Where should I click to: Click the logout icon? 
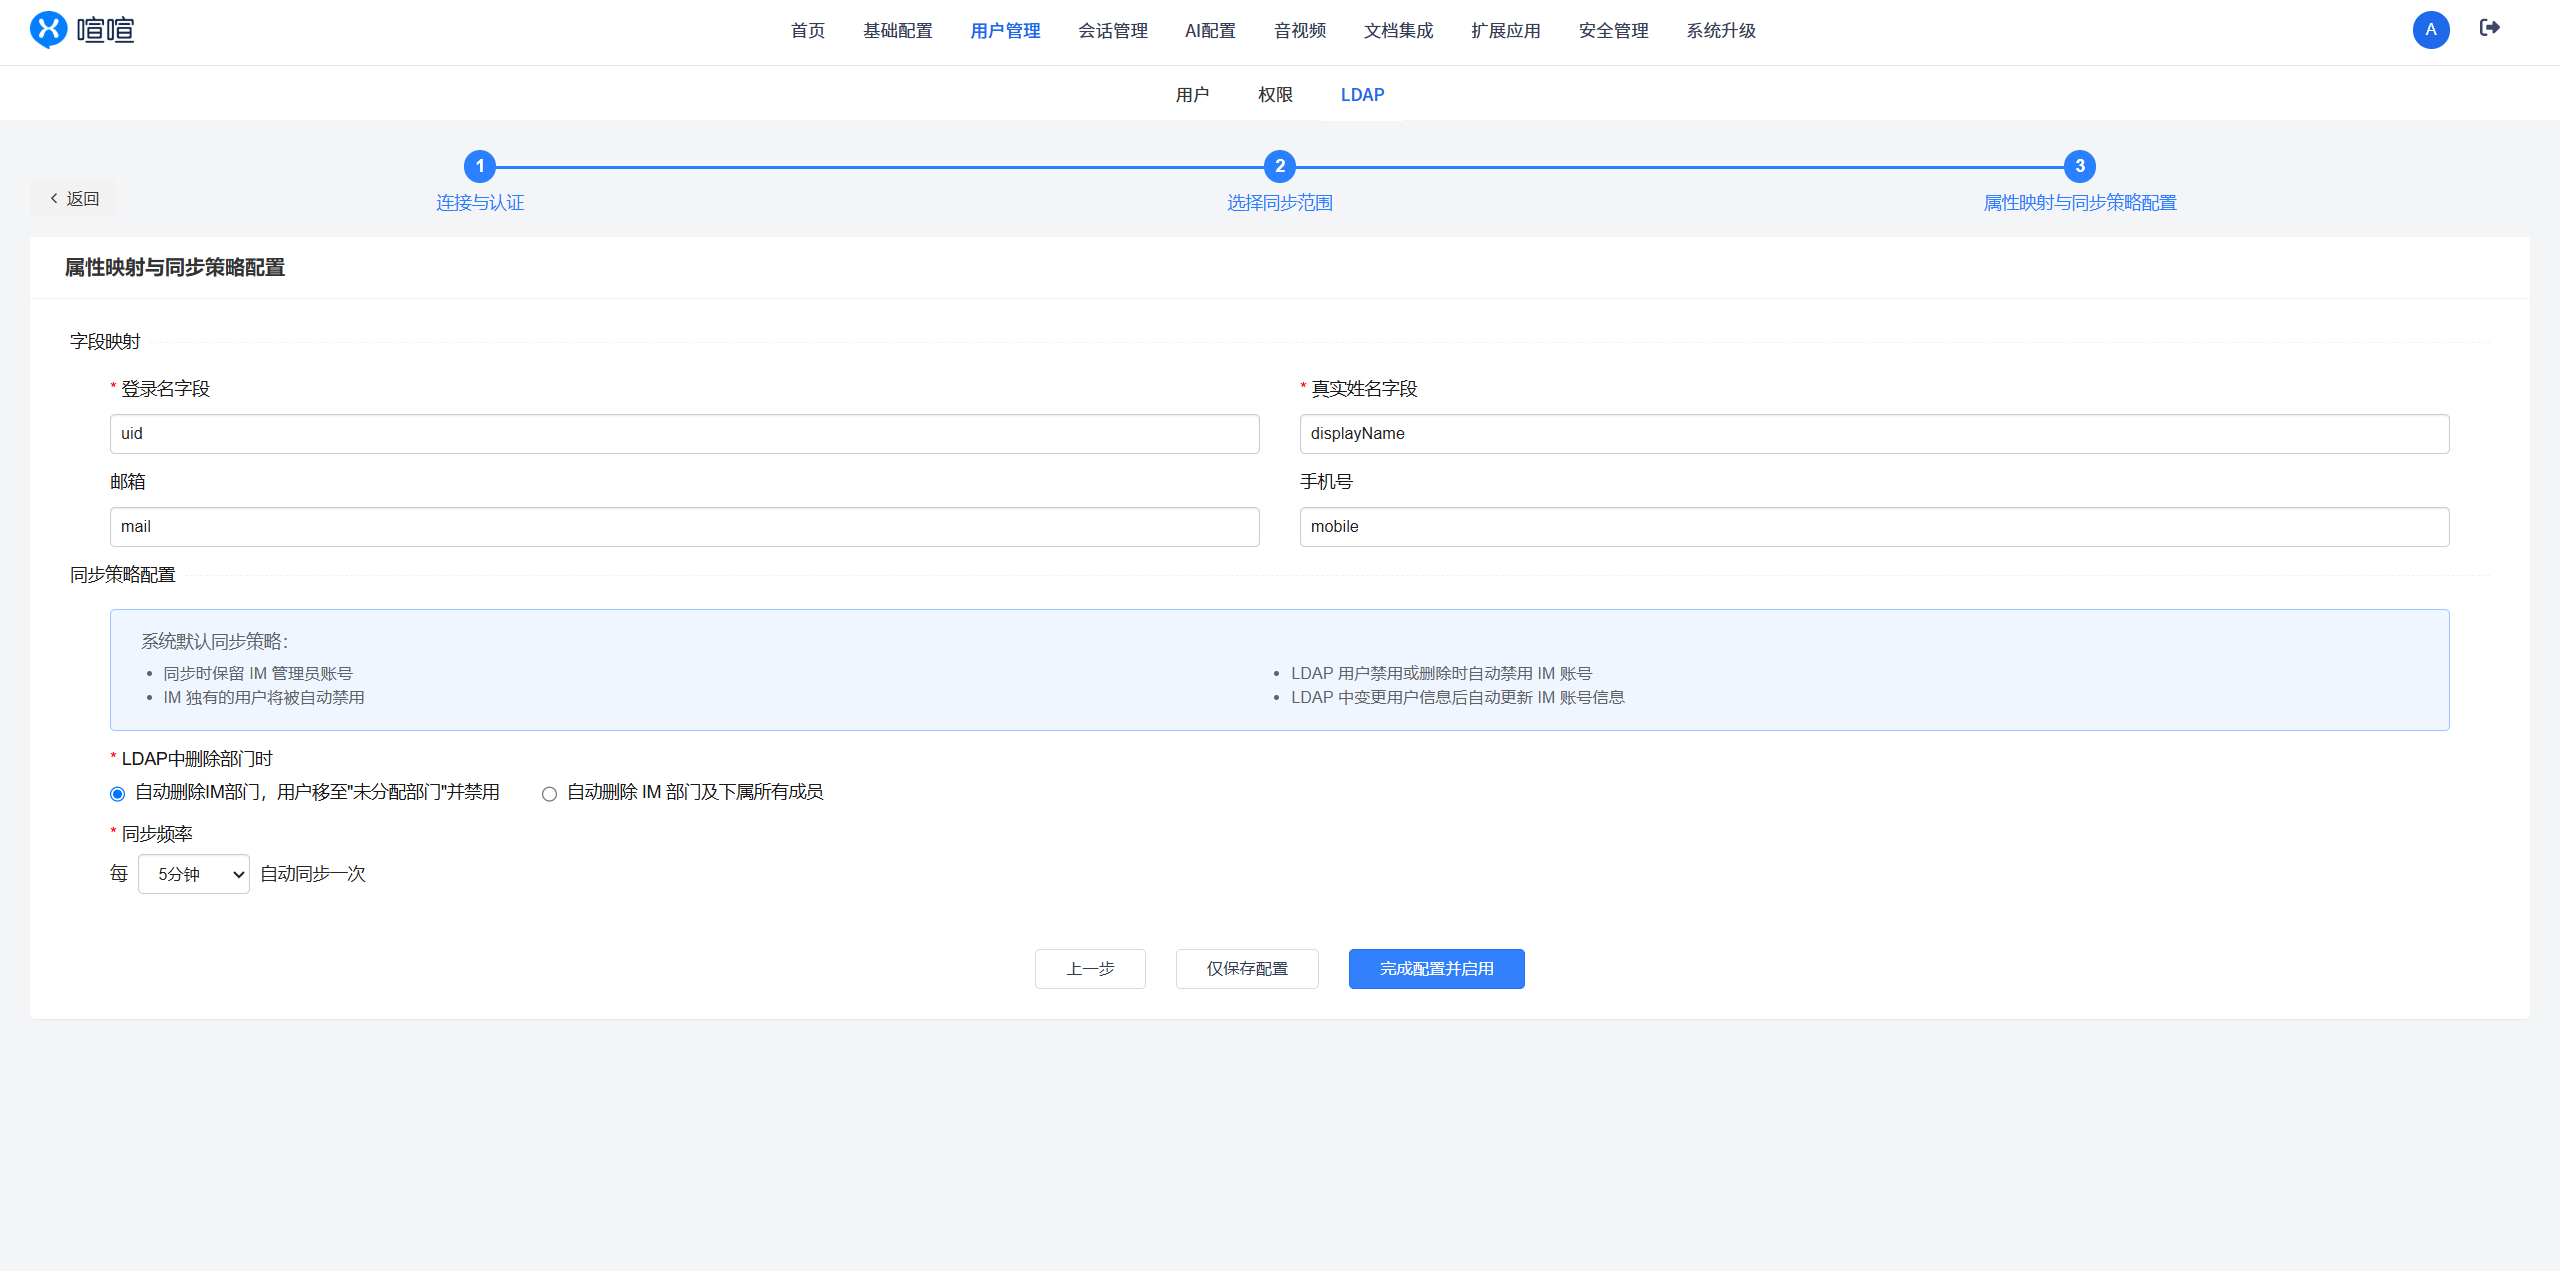click(2490, 28)
